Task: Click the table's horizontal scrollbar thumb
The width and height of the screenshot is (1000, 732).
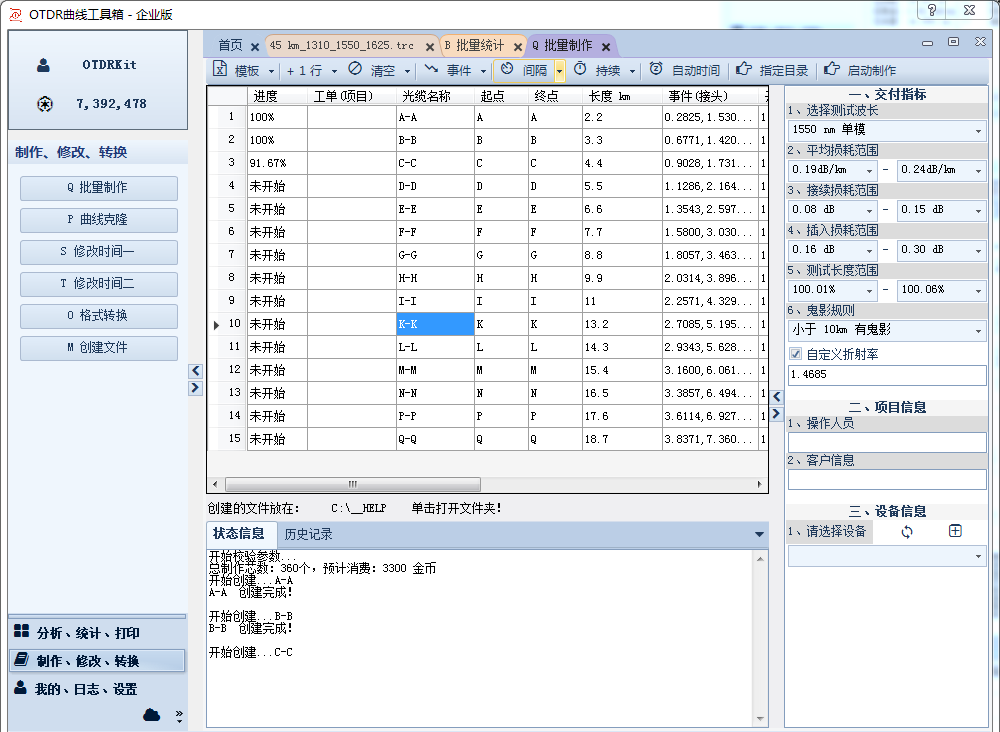Action: pos(351,484)
